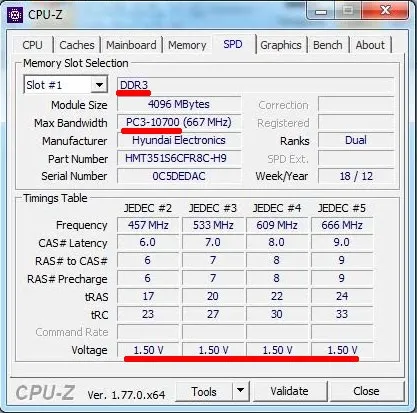417x413 pixels.
Task: Minimize the CPU-Z window
Action: coord(321,11)
